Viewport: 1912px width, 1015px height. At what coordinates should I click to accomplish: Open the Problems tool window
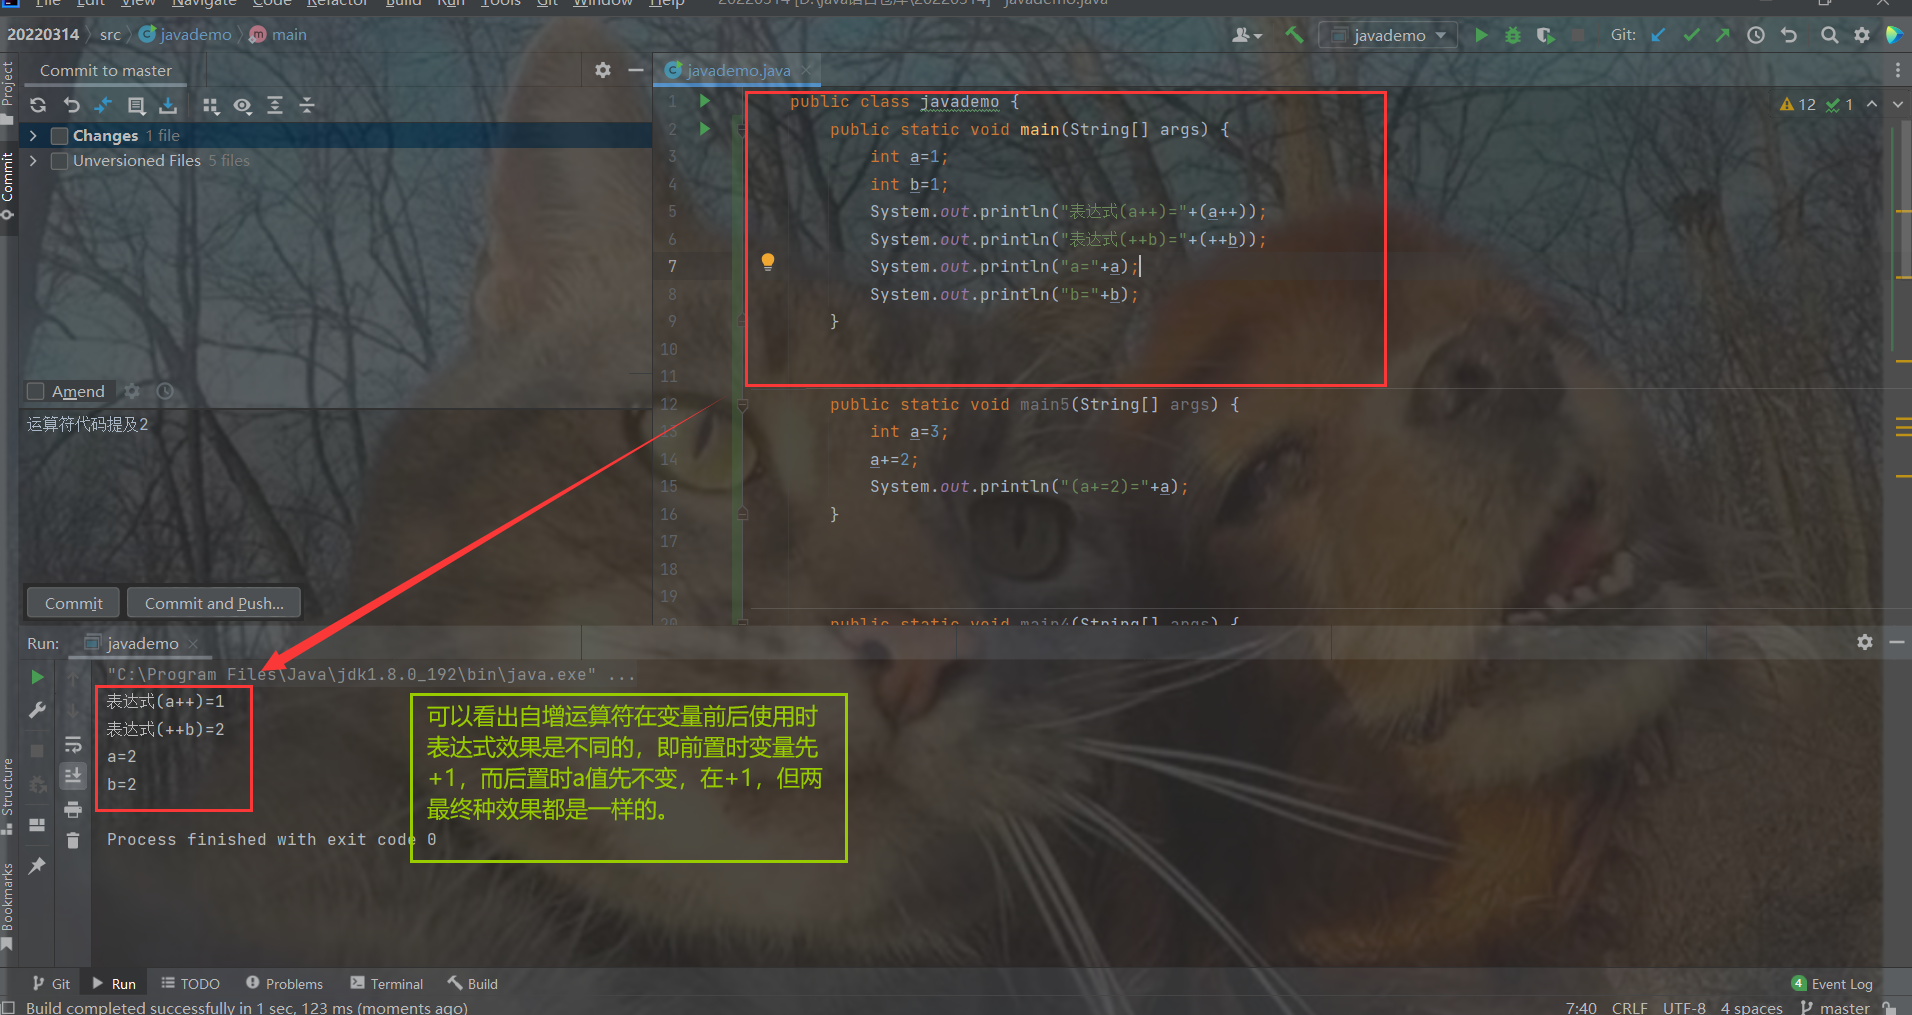284,984
